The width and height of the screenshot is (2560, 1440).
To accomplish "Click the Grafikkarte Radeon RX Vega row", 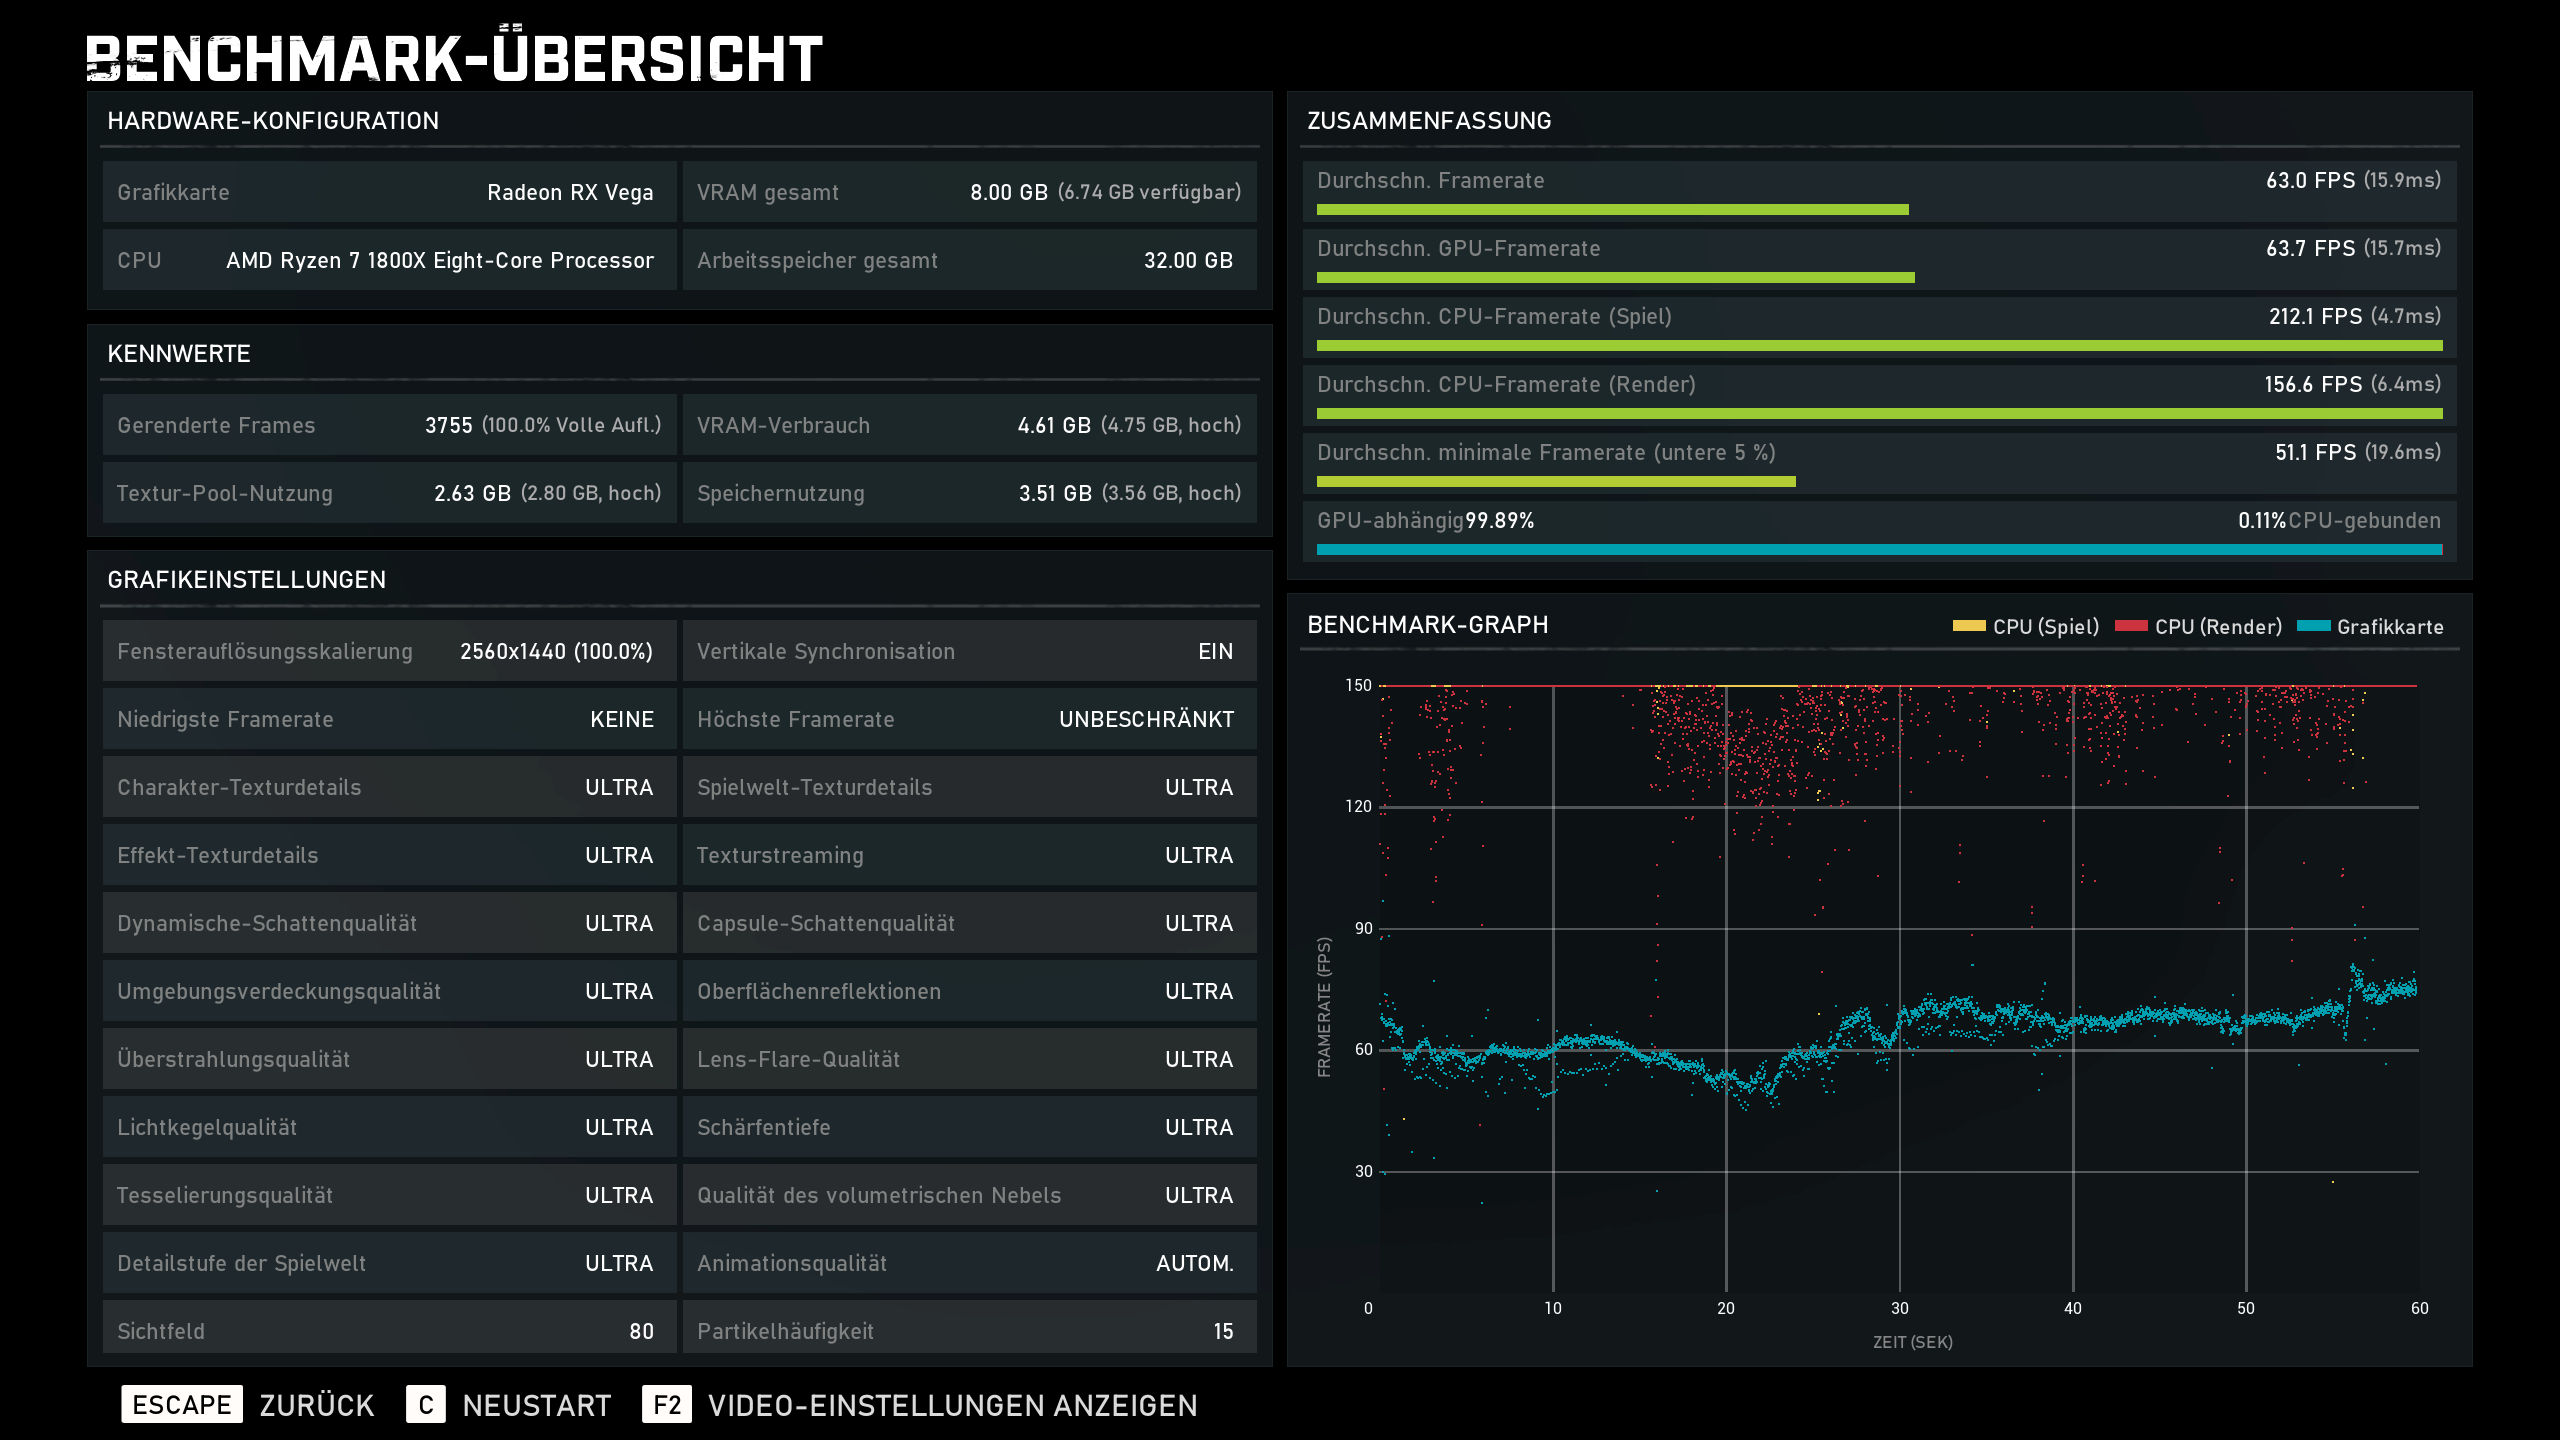I will [388, 192].
